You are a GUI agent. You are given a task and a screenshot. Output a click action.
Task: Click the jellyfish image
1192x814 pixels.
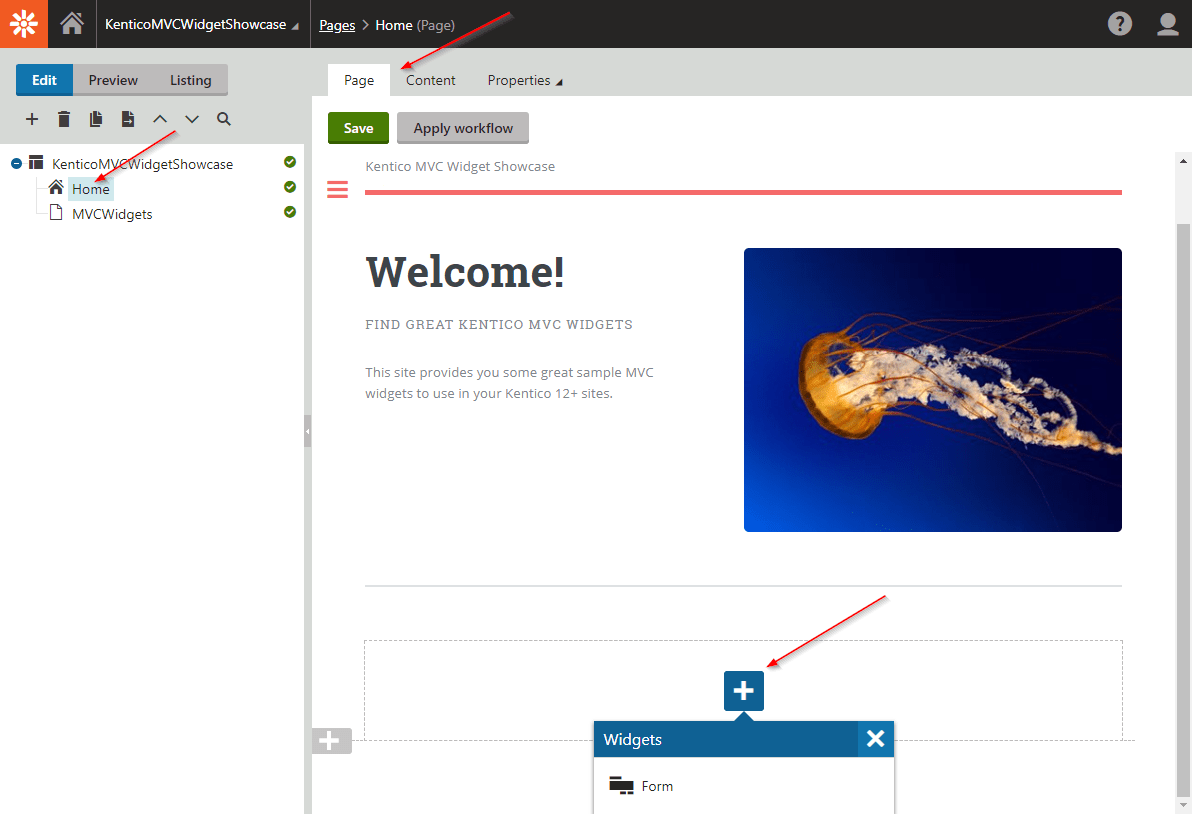pyautogui.click(x=933, y=390)
